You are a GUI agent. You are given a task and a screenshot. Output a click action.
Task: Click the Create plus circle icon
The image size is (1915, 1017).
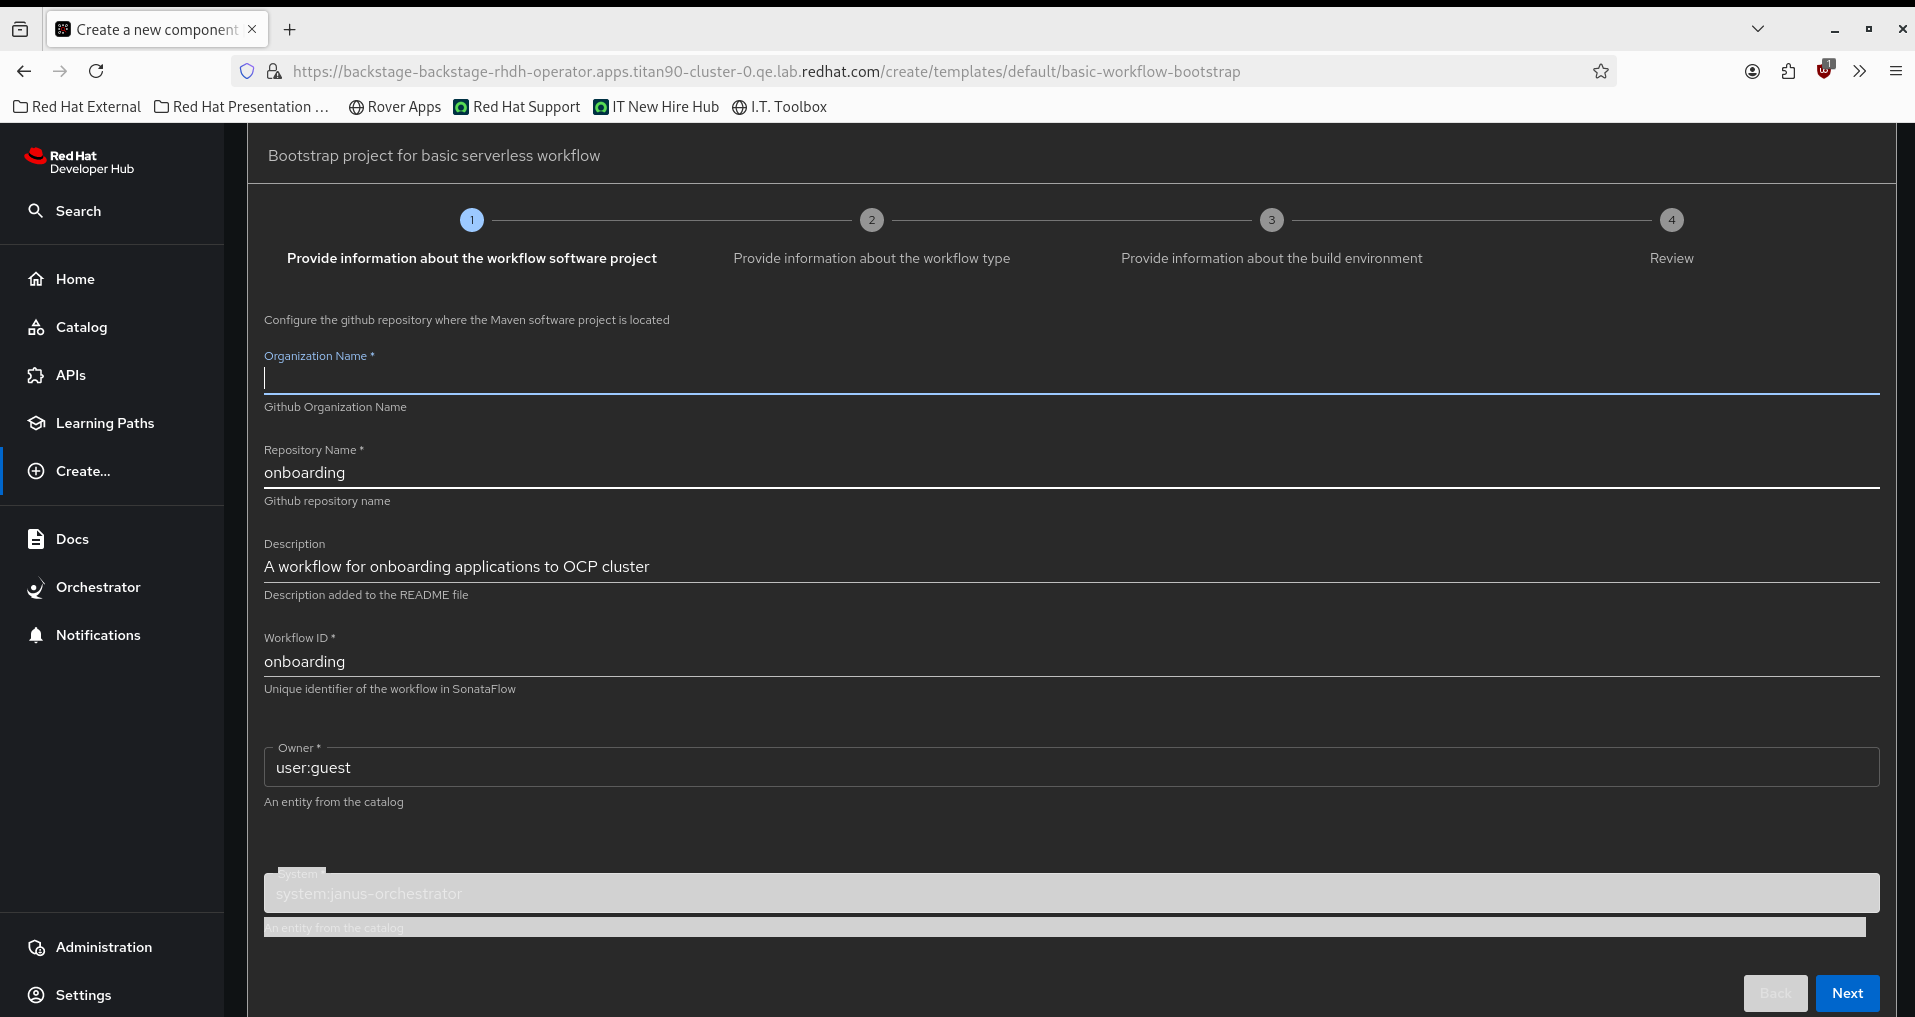tap(36, 471)
